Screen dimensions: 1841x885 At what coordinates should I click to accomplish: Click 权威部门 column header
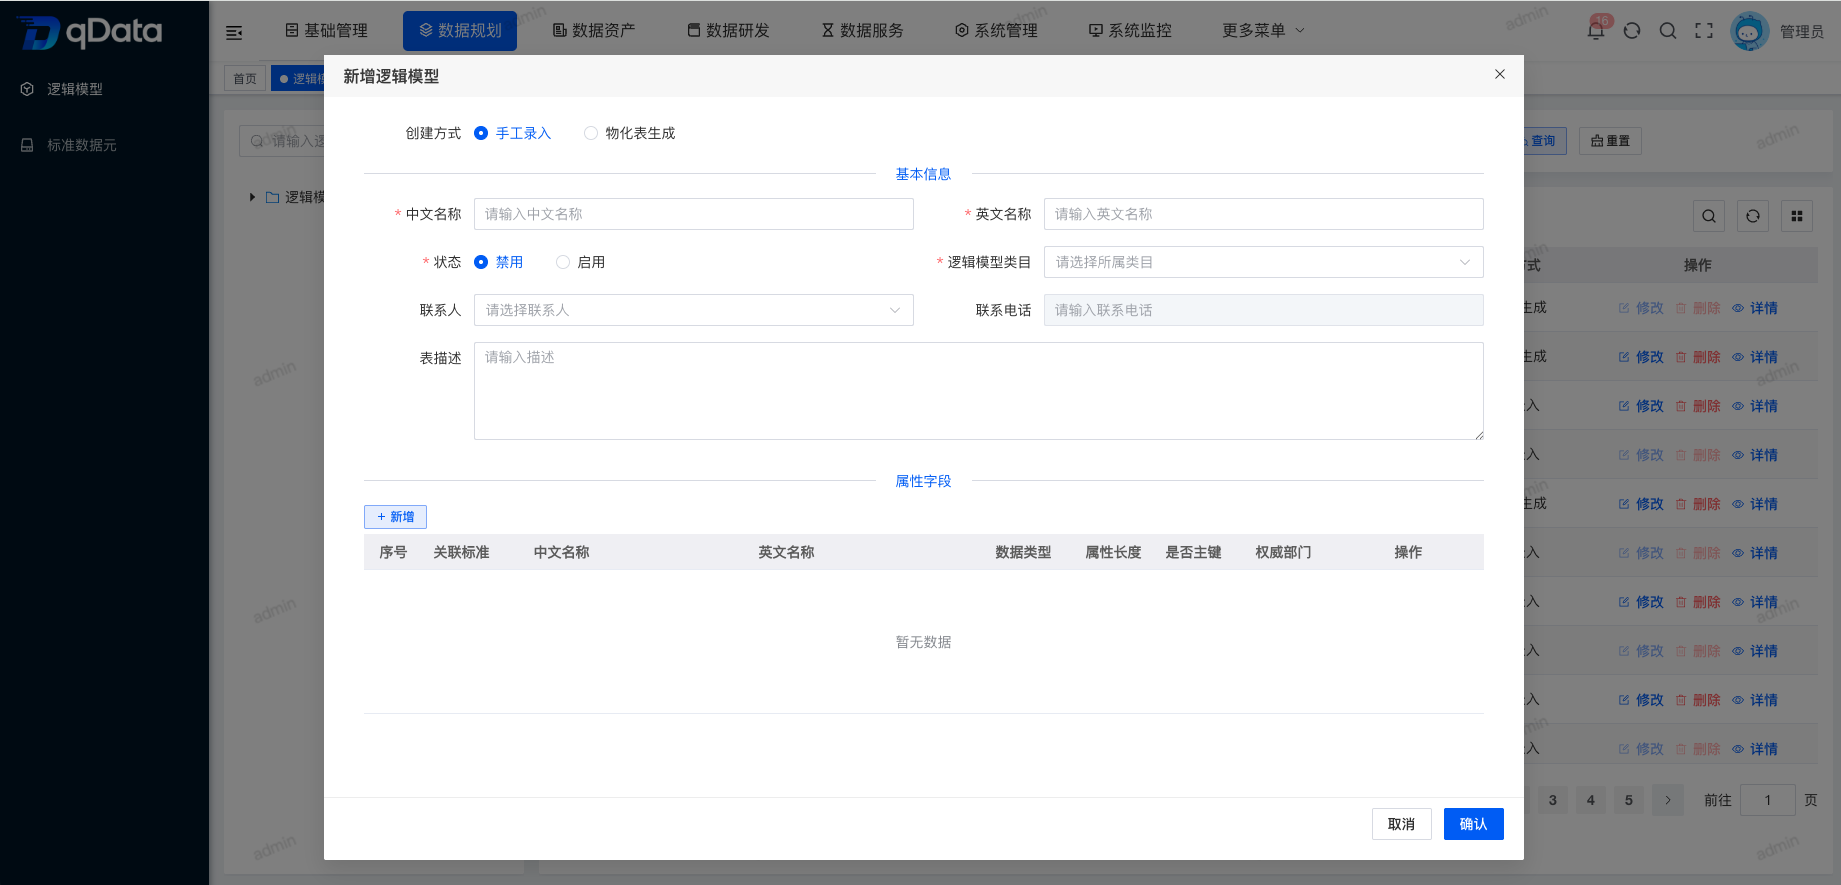(1283, 552)
